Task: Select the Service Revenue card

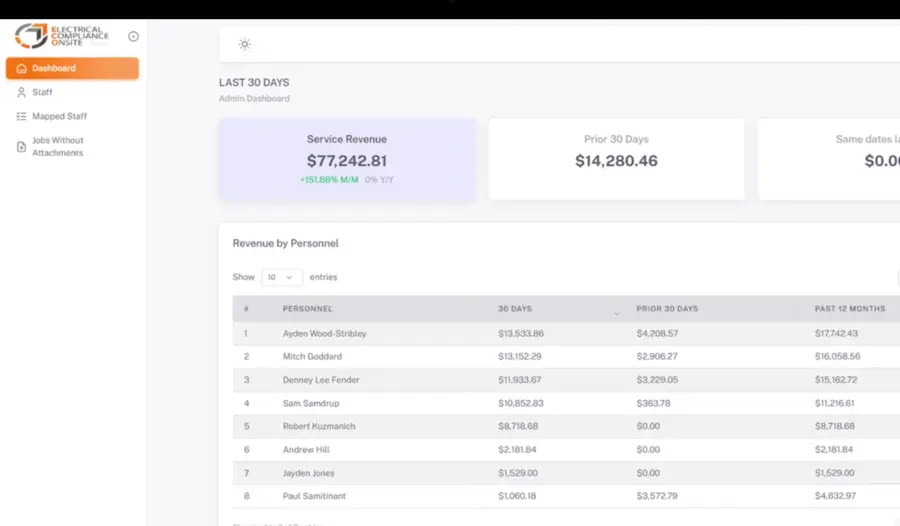Action: (347, 159)
